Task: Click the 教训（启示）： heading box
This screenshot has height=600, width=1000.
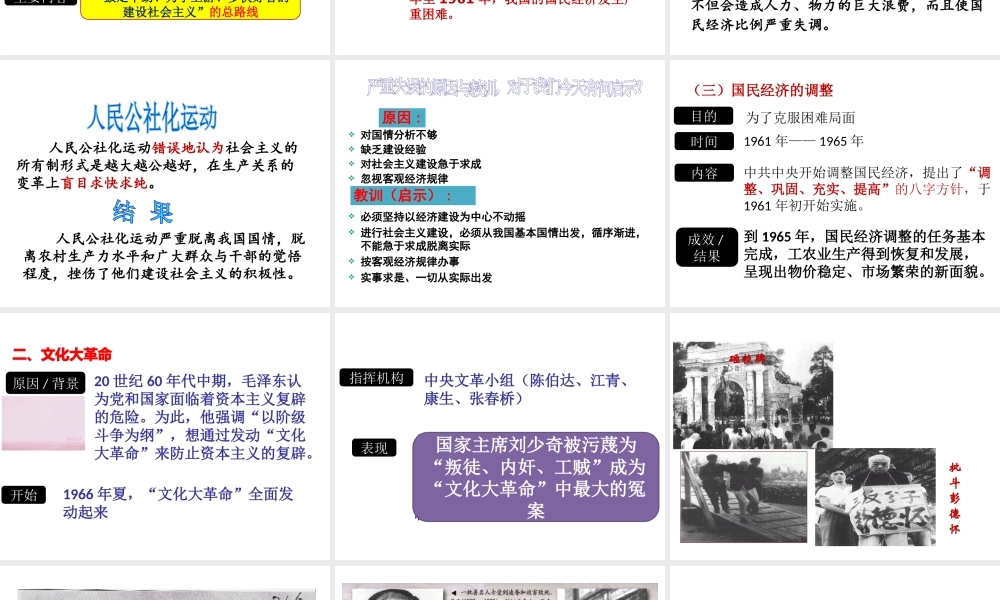Action: pyautogui.click(x=413, y=195)
